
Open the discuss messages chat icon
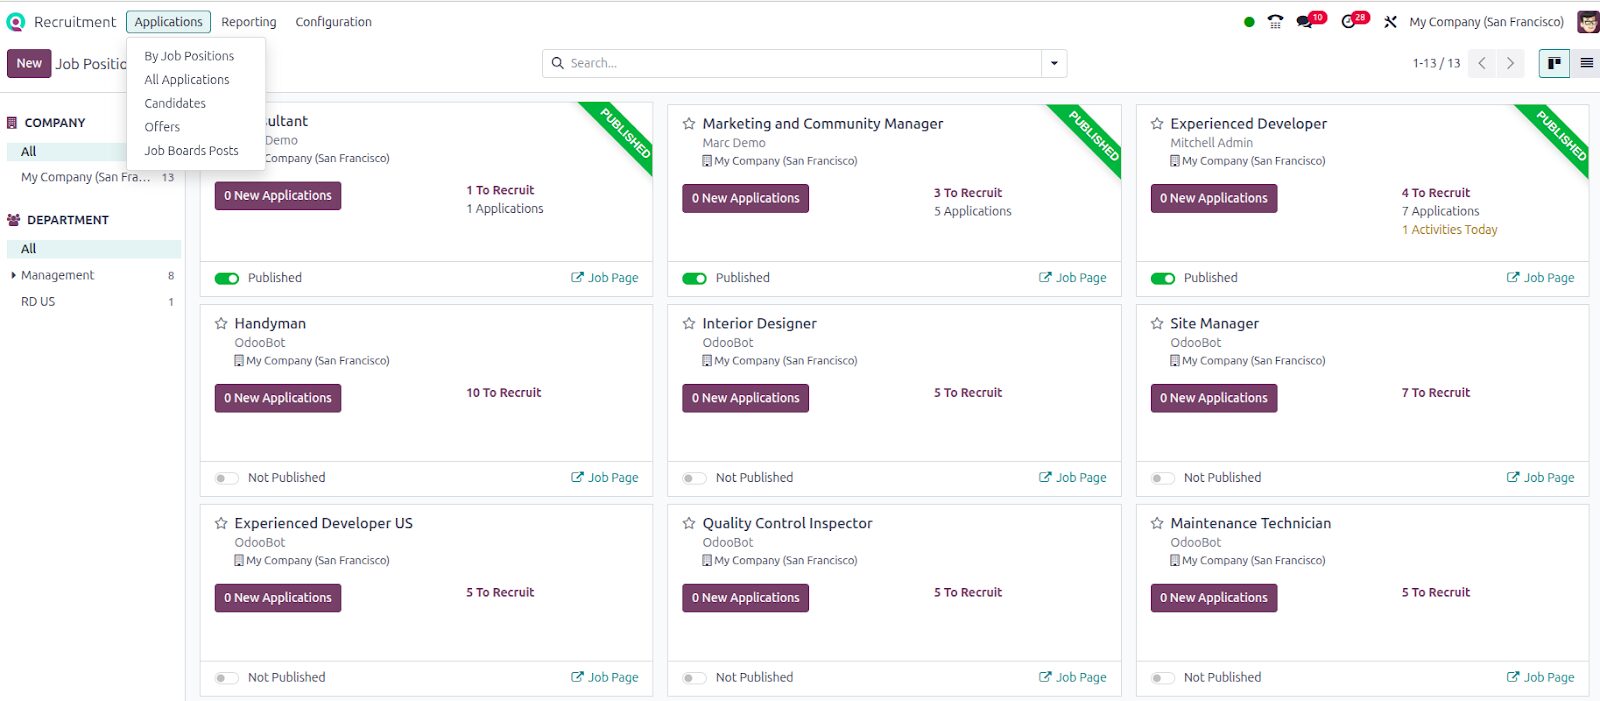(x=1305, y=22)
